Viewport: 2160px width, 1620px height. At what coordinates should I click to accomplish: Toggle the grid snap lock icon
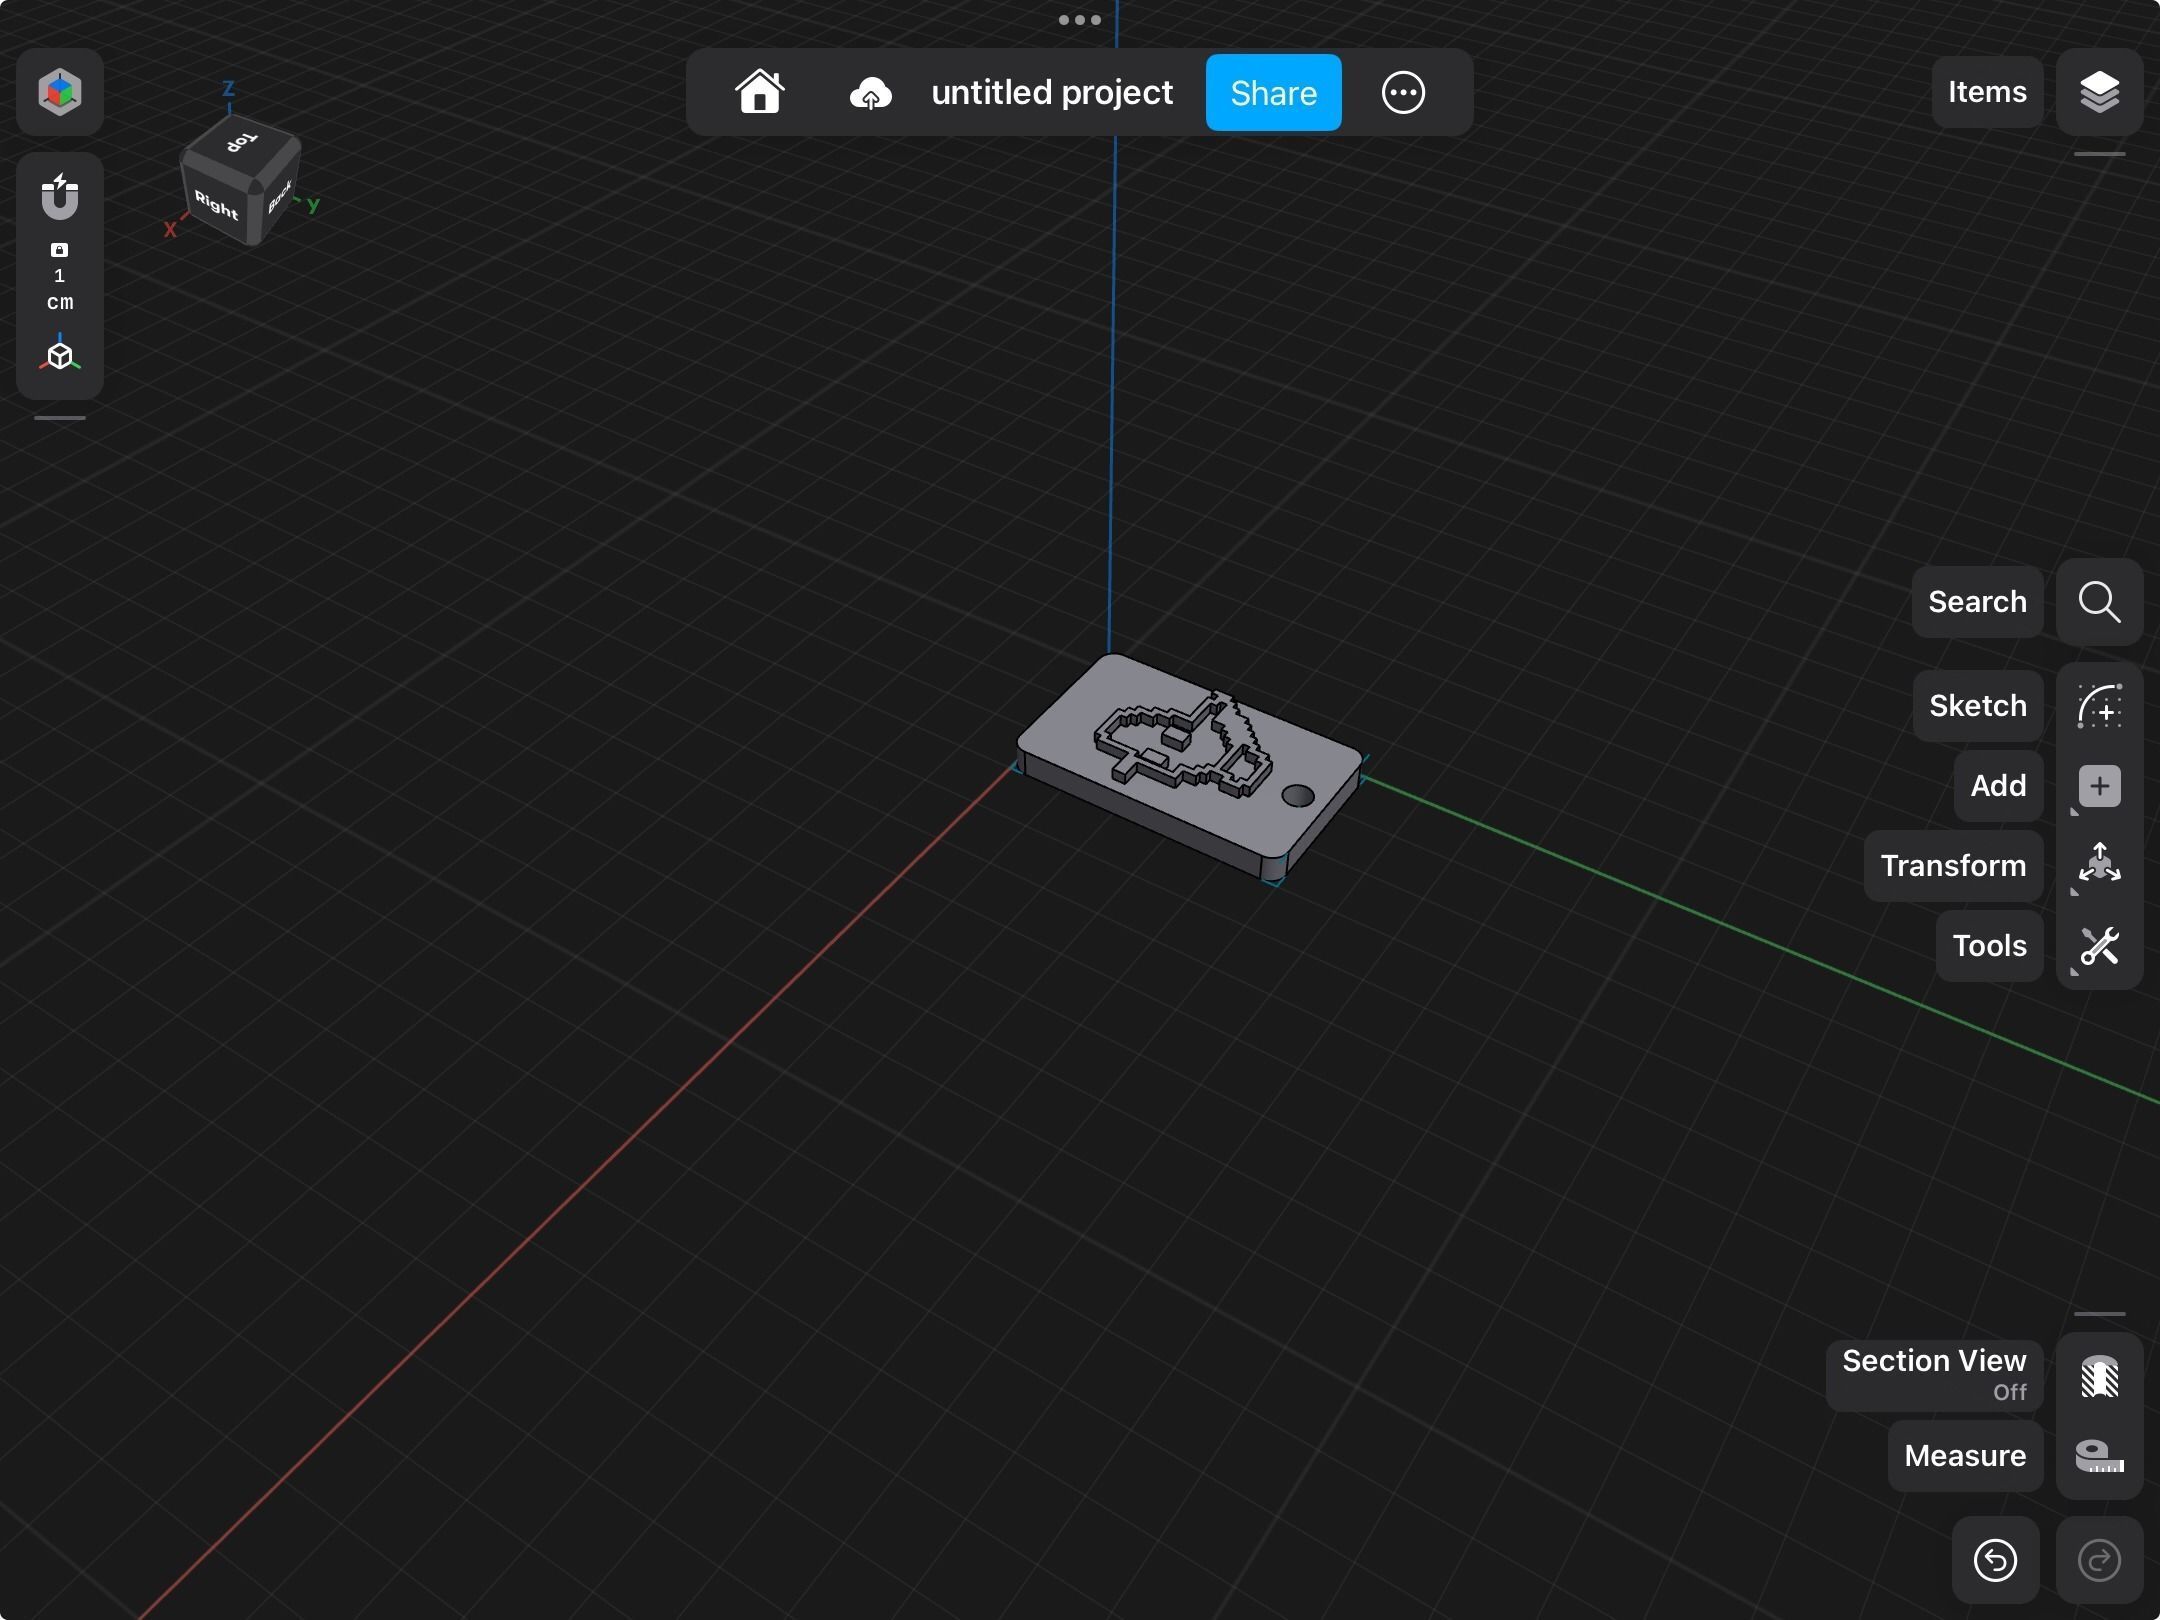point(60,250)
